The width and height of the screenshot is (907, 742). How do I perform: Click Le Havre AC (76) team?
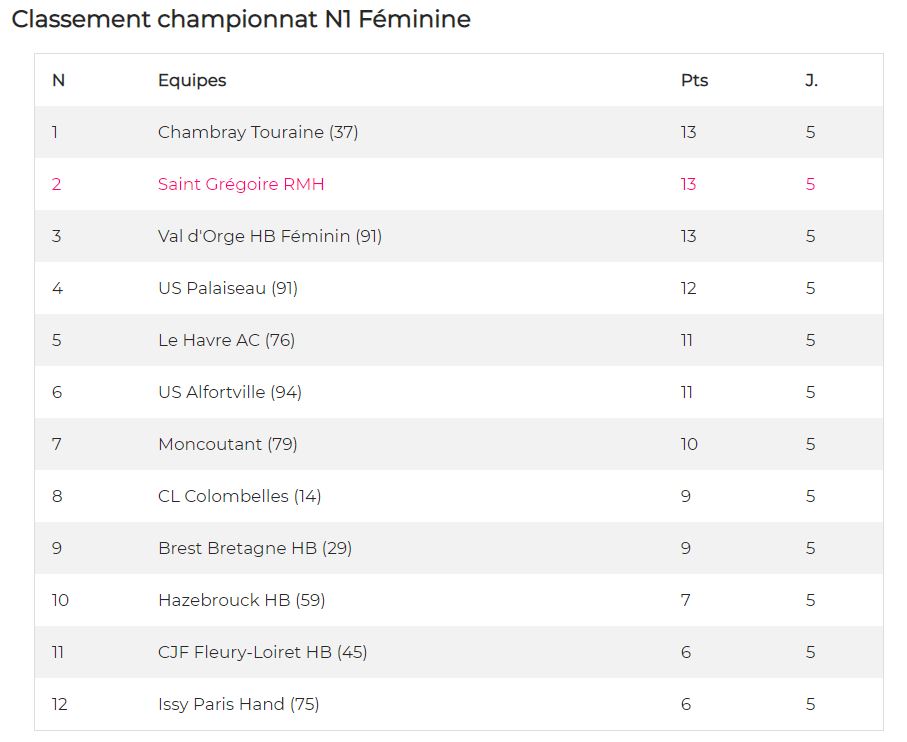pos(226,340)
